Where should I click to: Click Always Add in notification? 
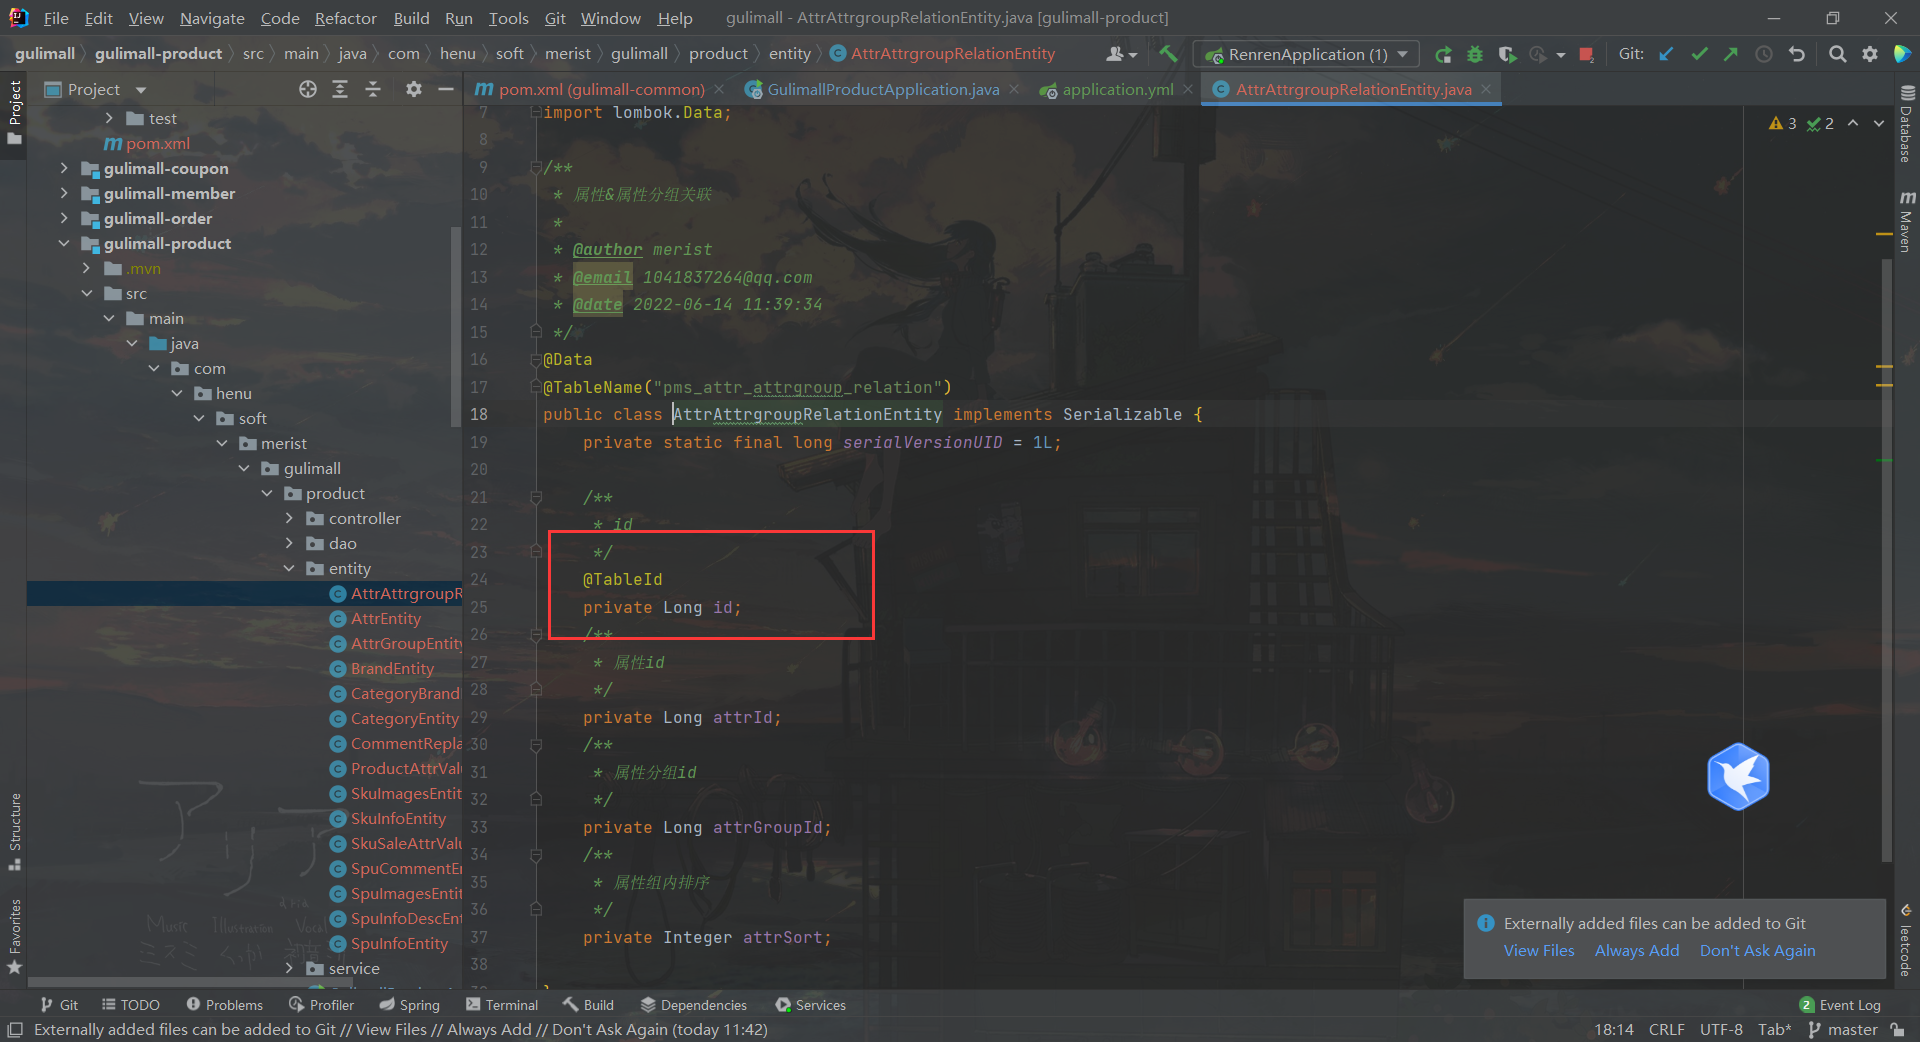tap(1637, 950)
